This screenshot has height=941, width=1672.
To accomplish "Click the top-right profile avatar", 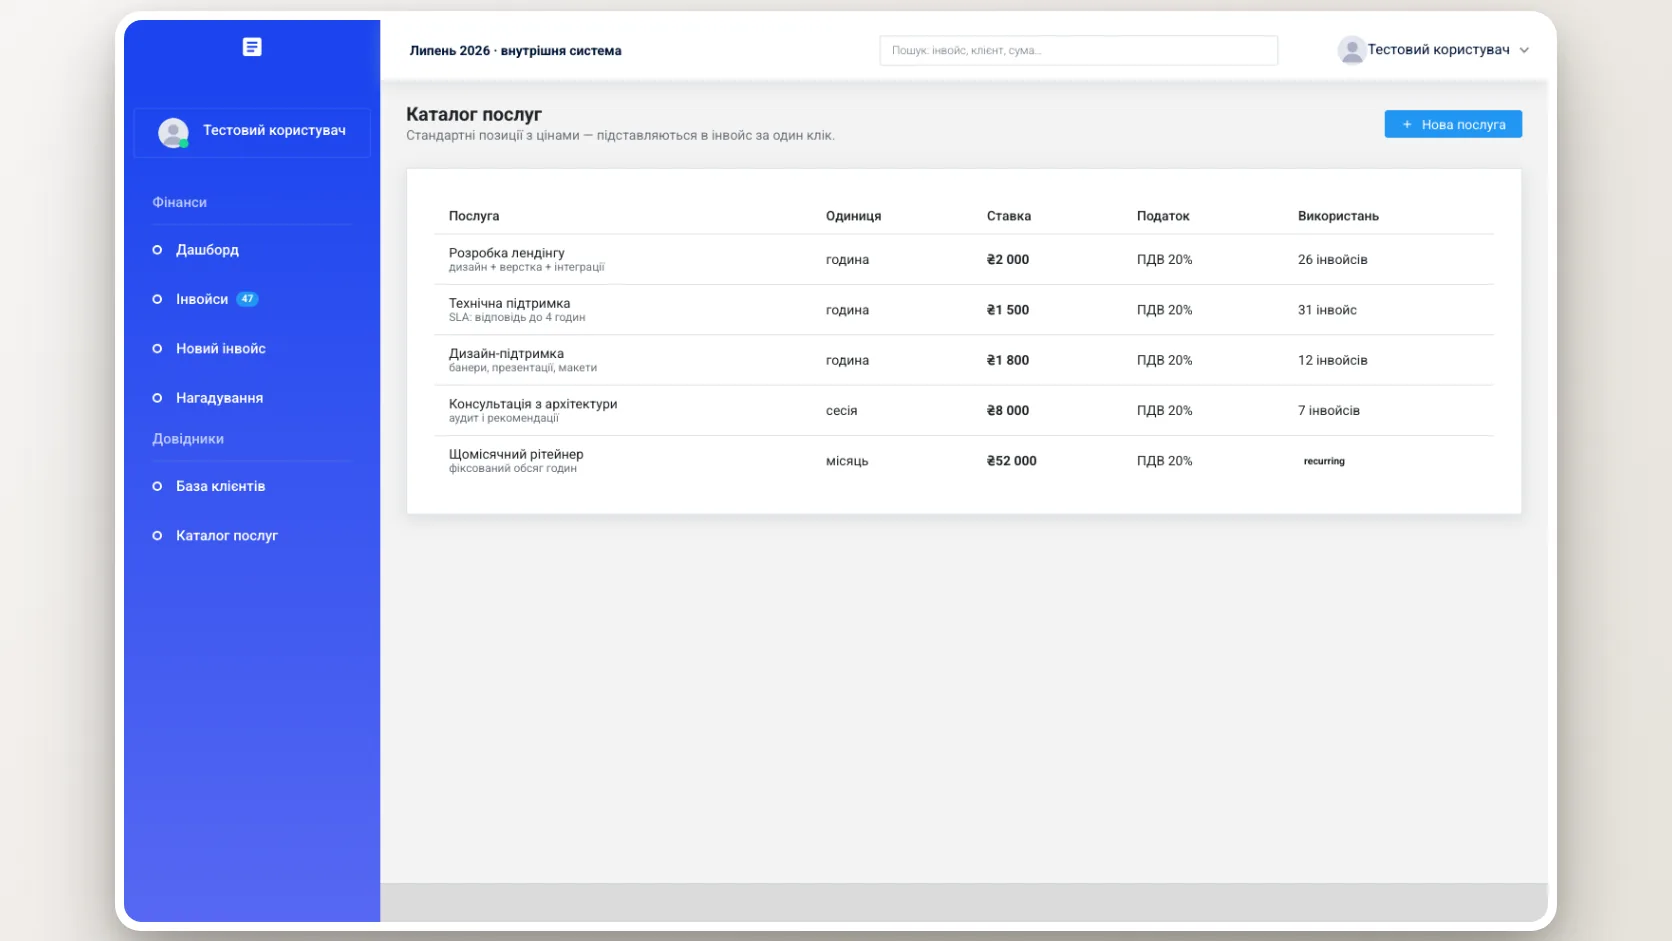I will 1351,50.
